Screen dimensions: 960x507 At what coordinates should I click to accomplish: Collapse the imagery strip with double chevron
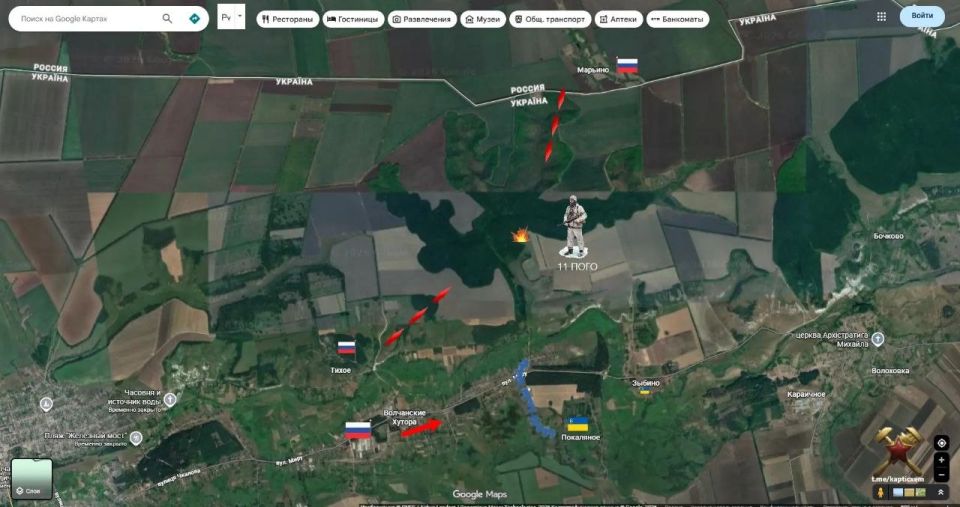click(x=940, y=492)
